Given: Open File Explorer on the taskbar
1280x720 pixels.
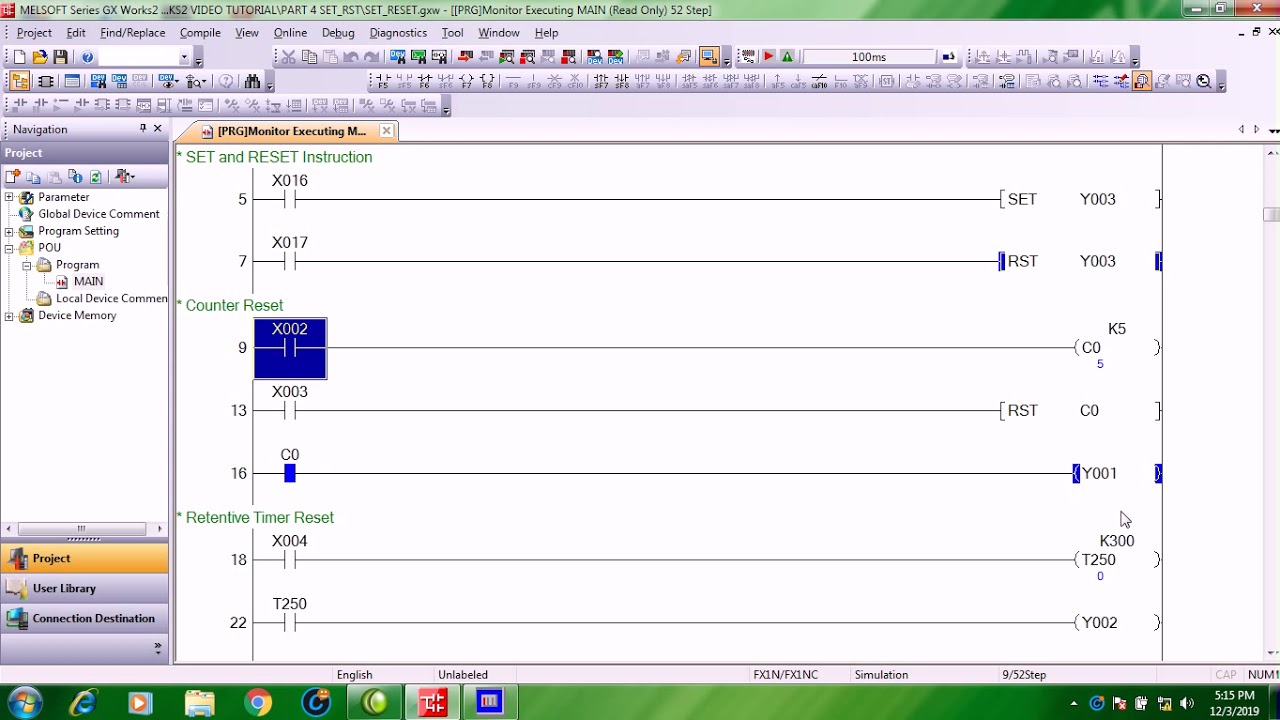Looking at the screenshot, I should pos(199,703).
